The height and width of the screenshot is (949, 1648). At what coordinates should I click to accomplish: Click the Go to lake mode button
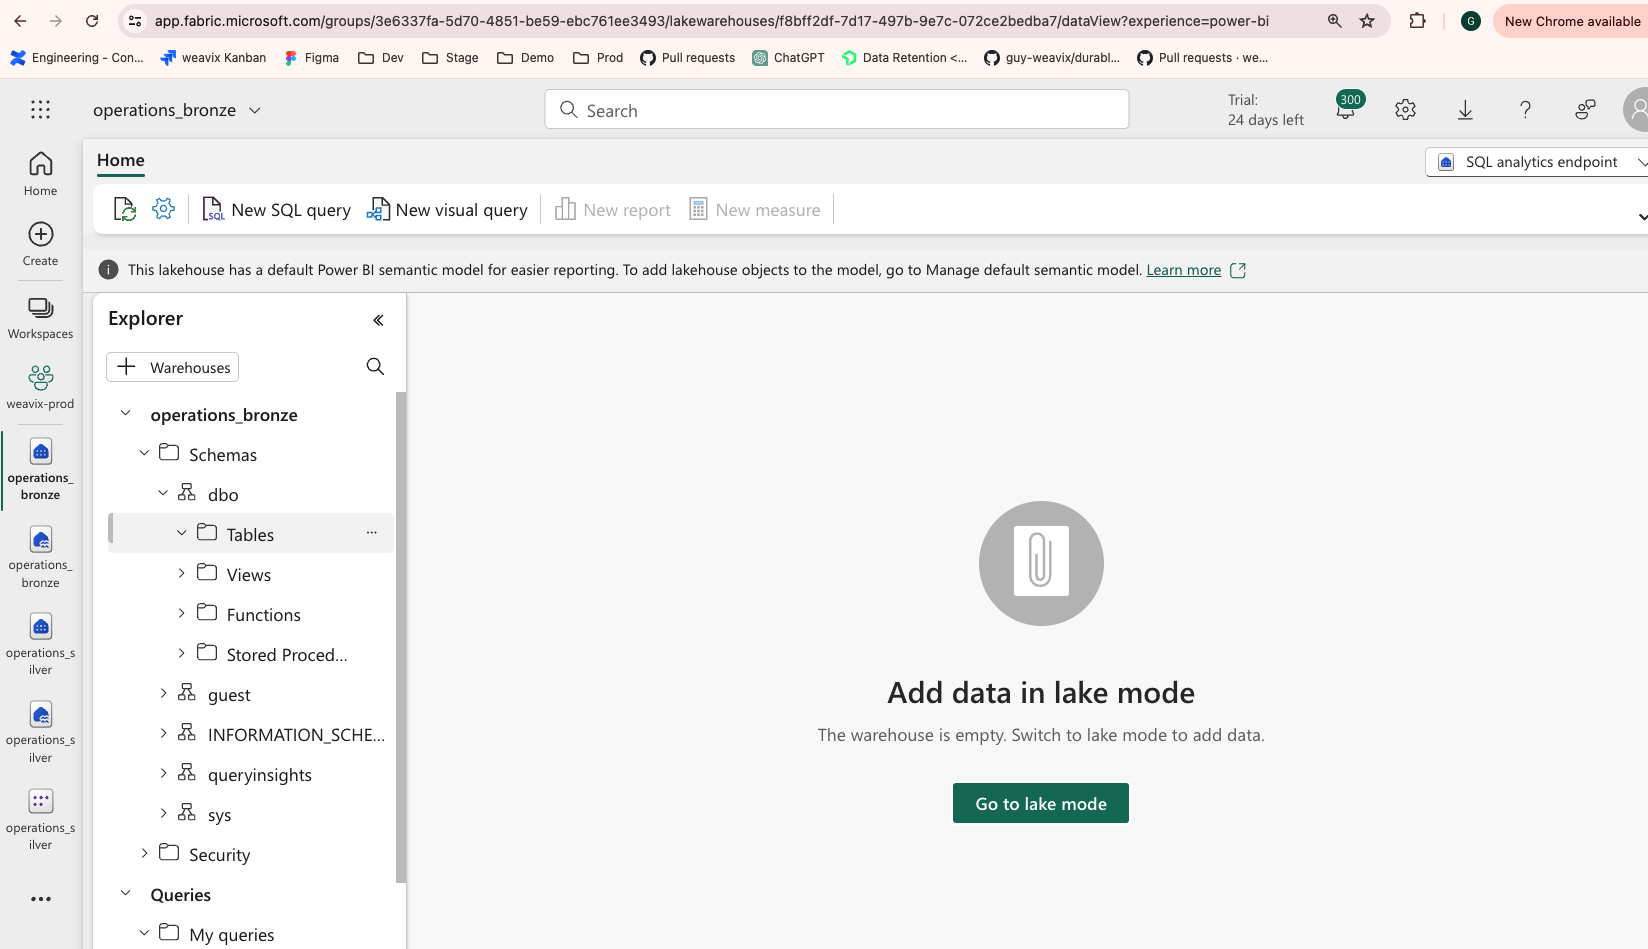click(1040, 802)
